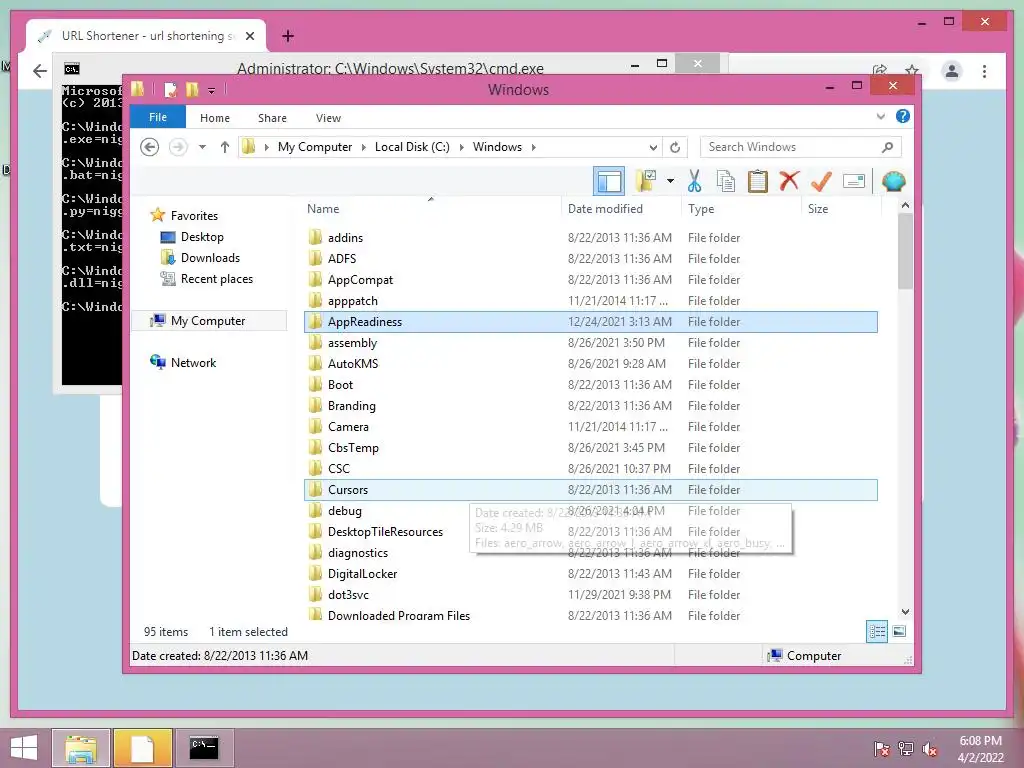Expand the ribbon with the chevron
This screenshot has height=768, width=1024.
point(880,117)
